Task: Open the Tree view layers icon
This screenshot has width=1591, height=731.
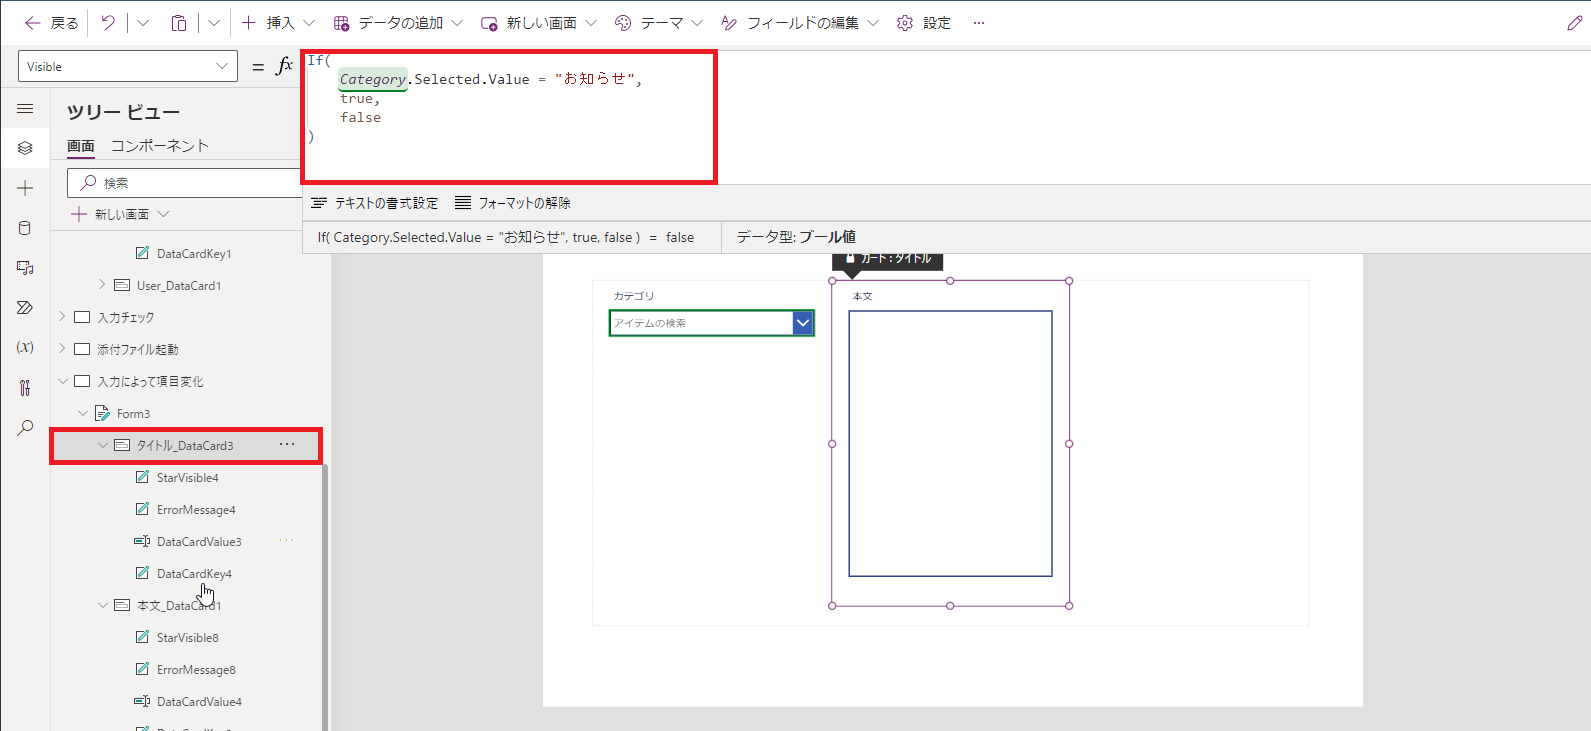Action: [25, 148]
